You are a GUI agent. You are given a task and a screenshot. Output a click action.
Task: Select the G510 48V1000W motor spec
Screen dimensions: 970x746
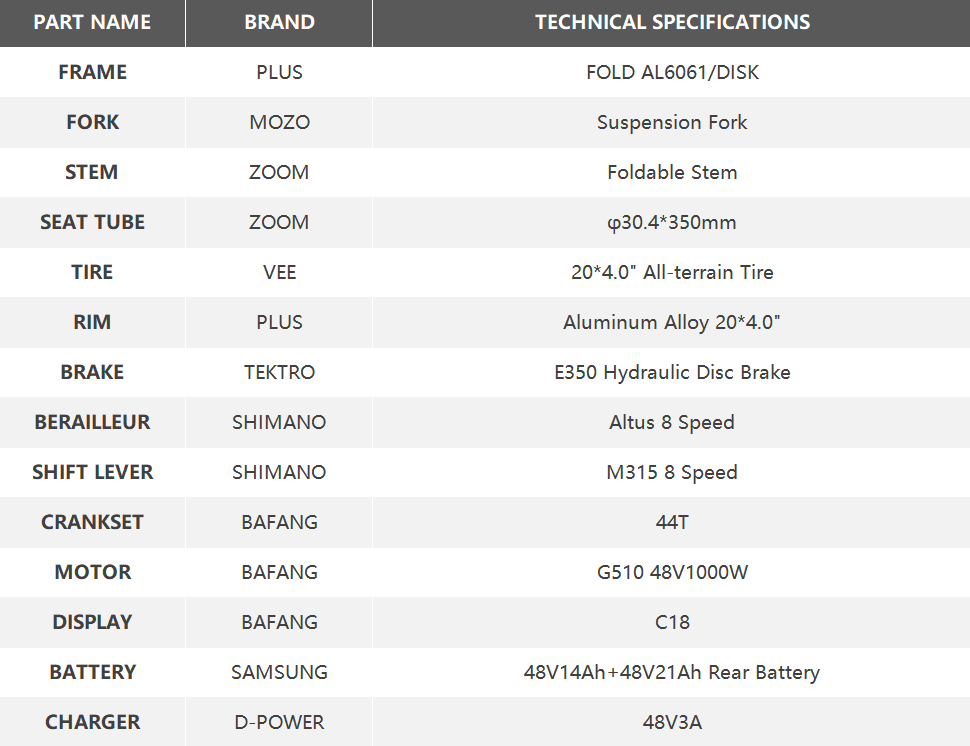pyautogui.click(x=672, y=572)
